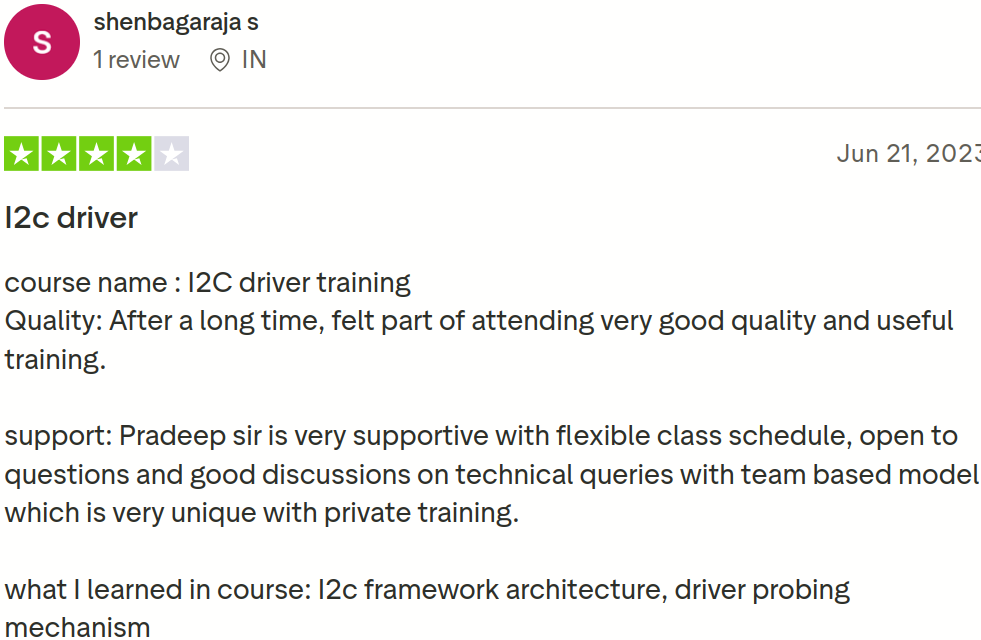
Task: Click the "course name : I2C driver training" line
Action: click(208, 283)
